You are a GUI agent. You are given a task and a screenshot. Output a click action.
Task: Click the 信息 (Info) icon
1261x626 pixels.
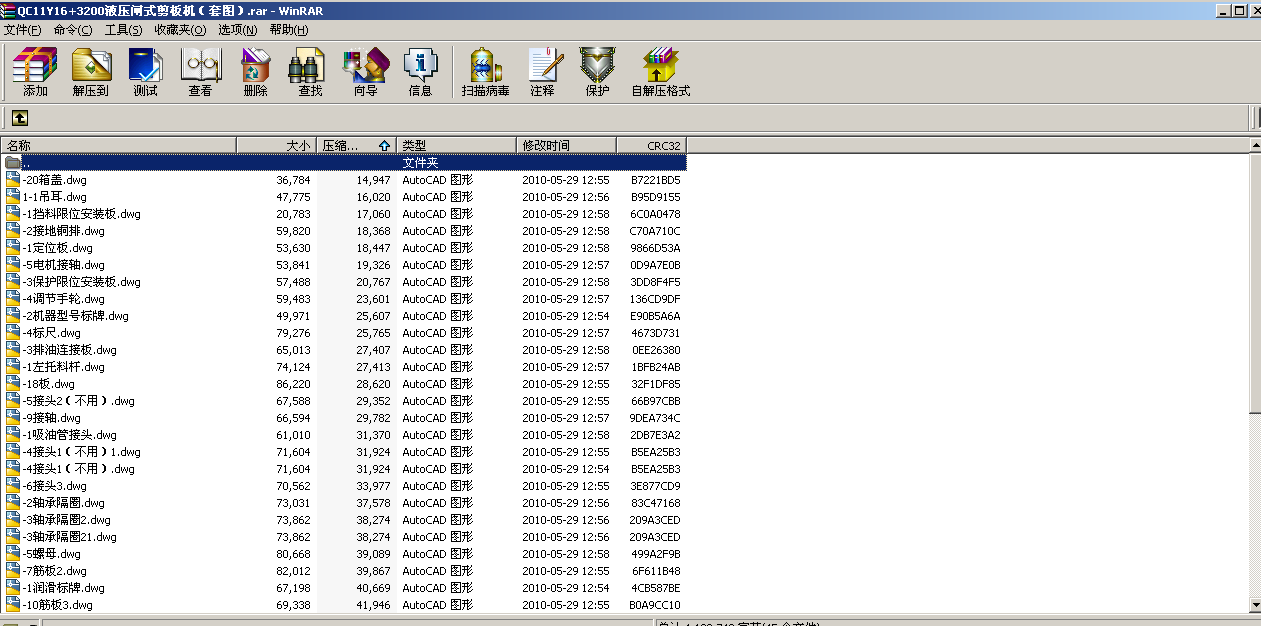[421, 72]
